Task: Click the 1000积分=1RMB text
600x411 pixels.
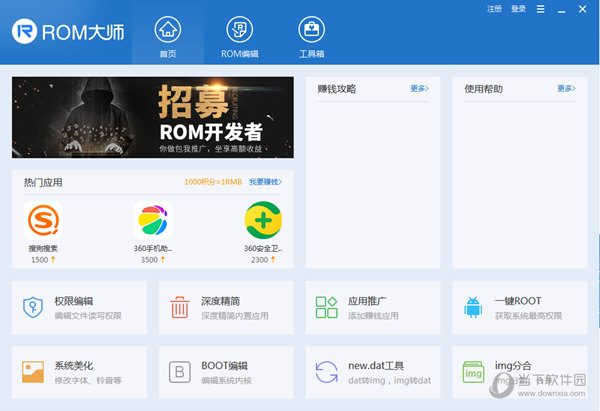Action: [213, 182]
